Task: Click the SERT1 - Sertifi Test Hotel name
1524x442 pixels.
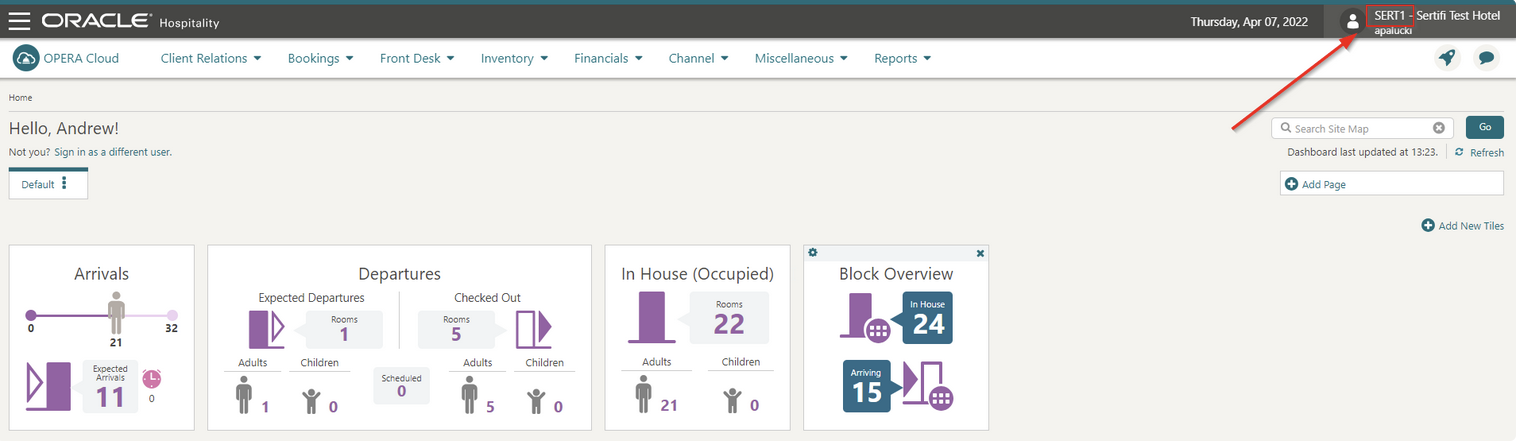Action: click(x=1437, y=16)
